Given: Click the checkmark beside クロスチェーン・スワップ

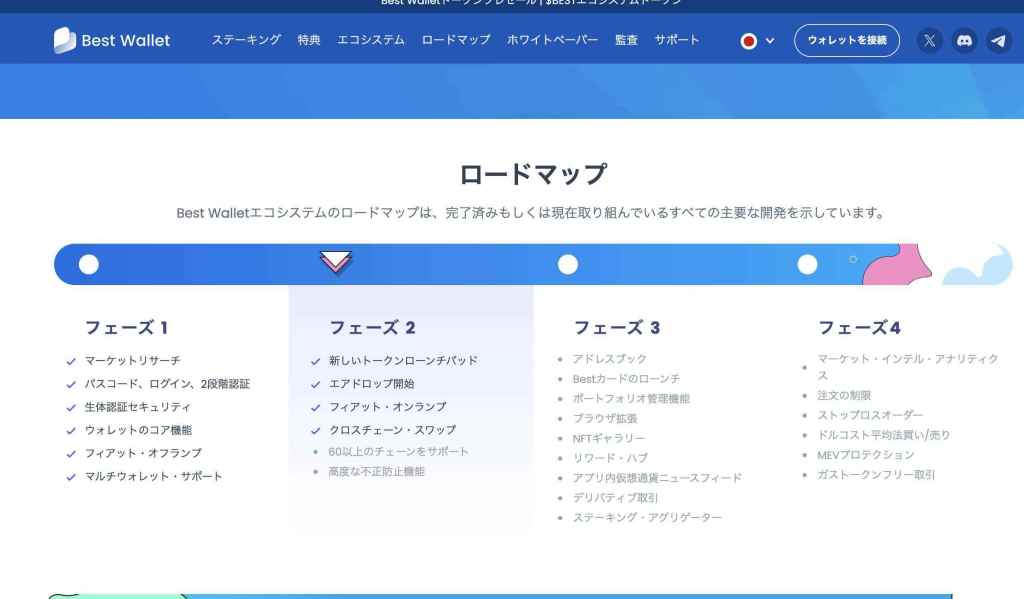Looking at the screenshot, I should tap(315, 430).
